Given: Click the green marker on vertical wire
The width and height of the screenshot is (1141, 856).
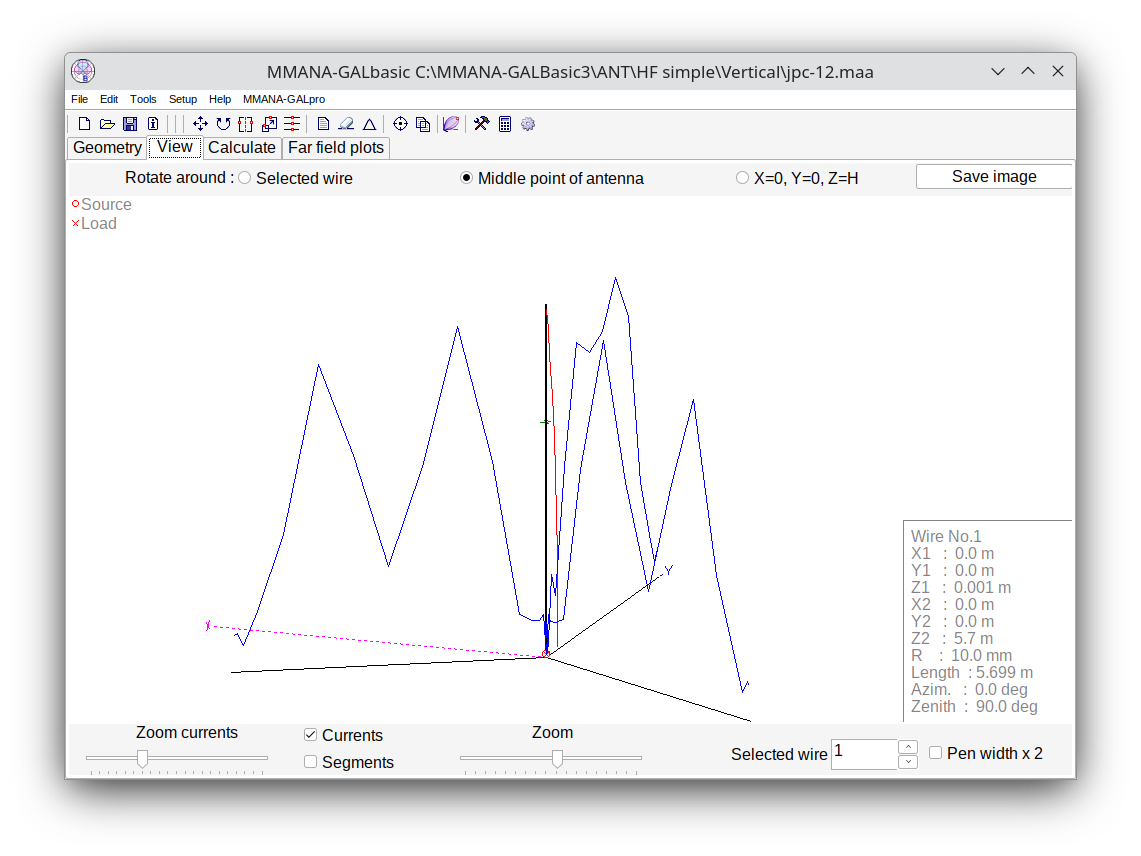Looking at the screenshot, I should (x=545, y=422).
